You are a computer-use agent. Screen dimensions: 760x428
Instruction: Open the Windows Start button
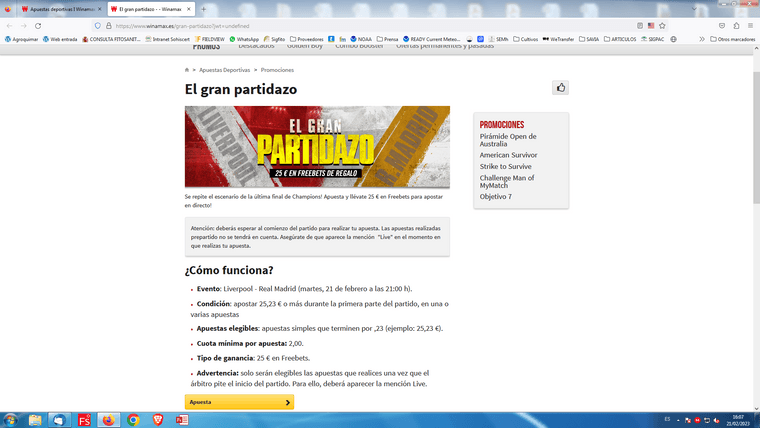tap(10, 420)
